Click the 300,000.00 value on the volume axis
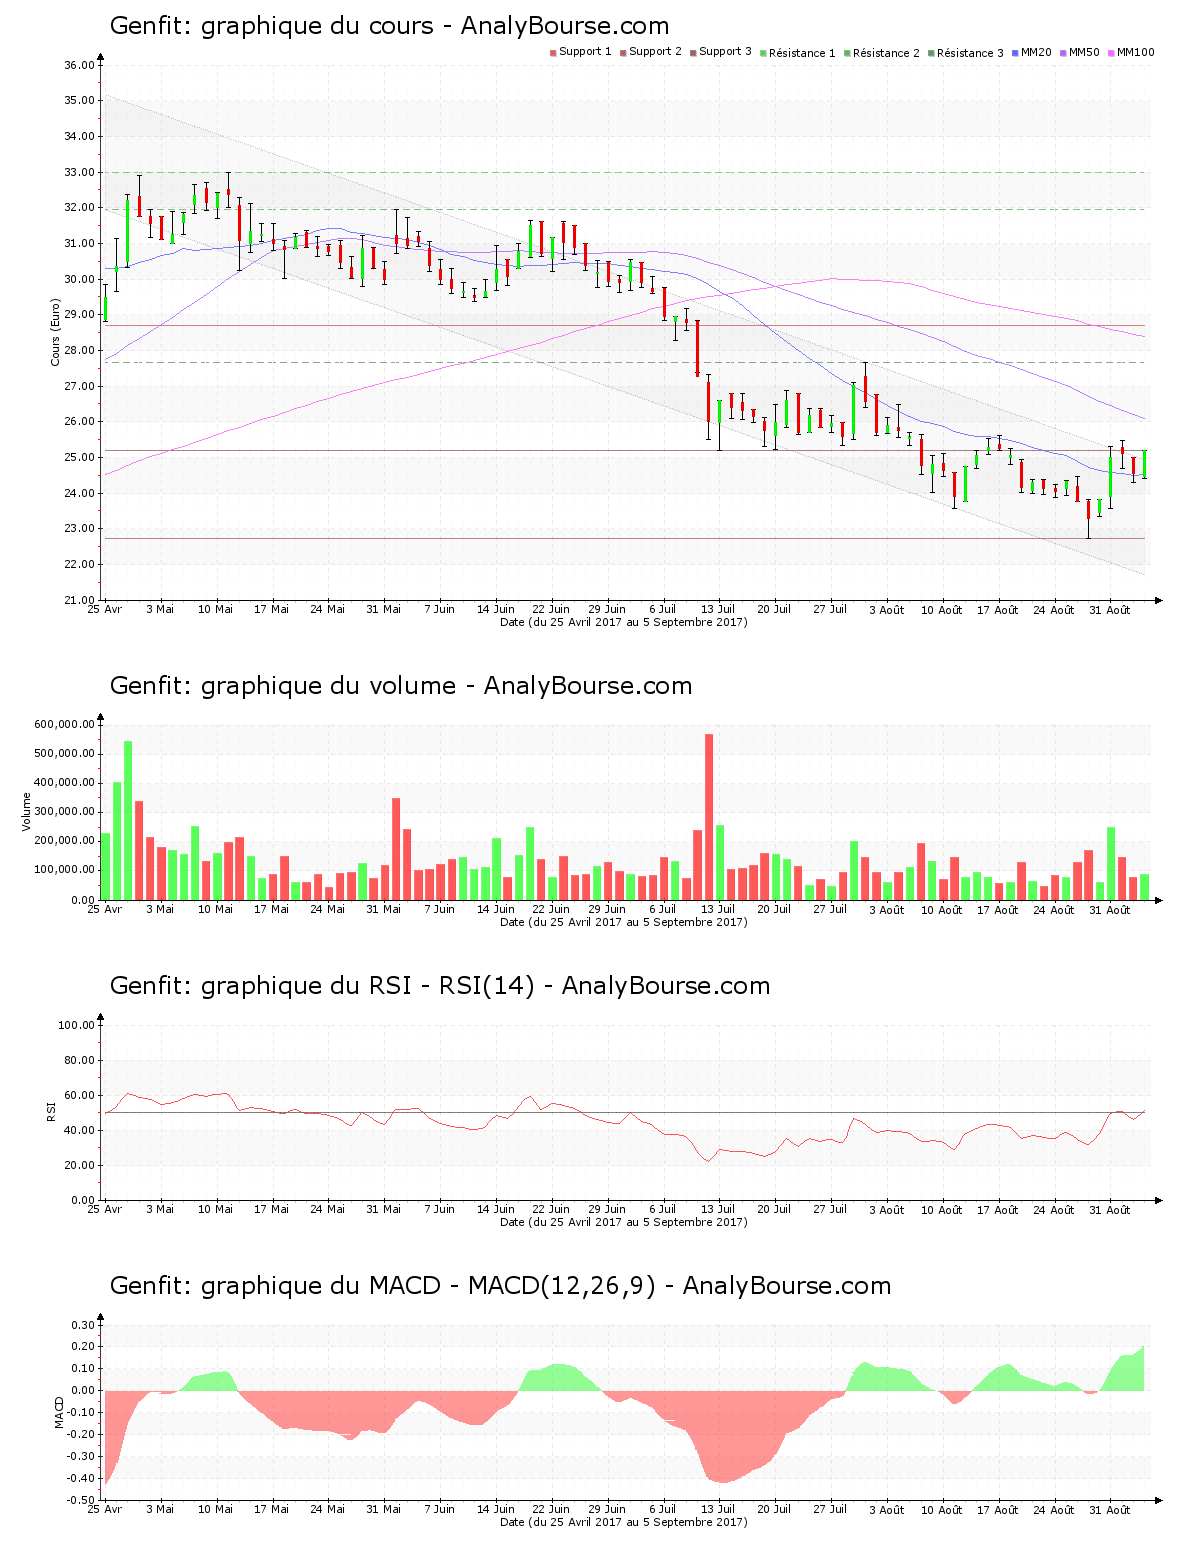 tap(64, 812)
